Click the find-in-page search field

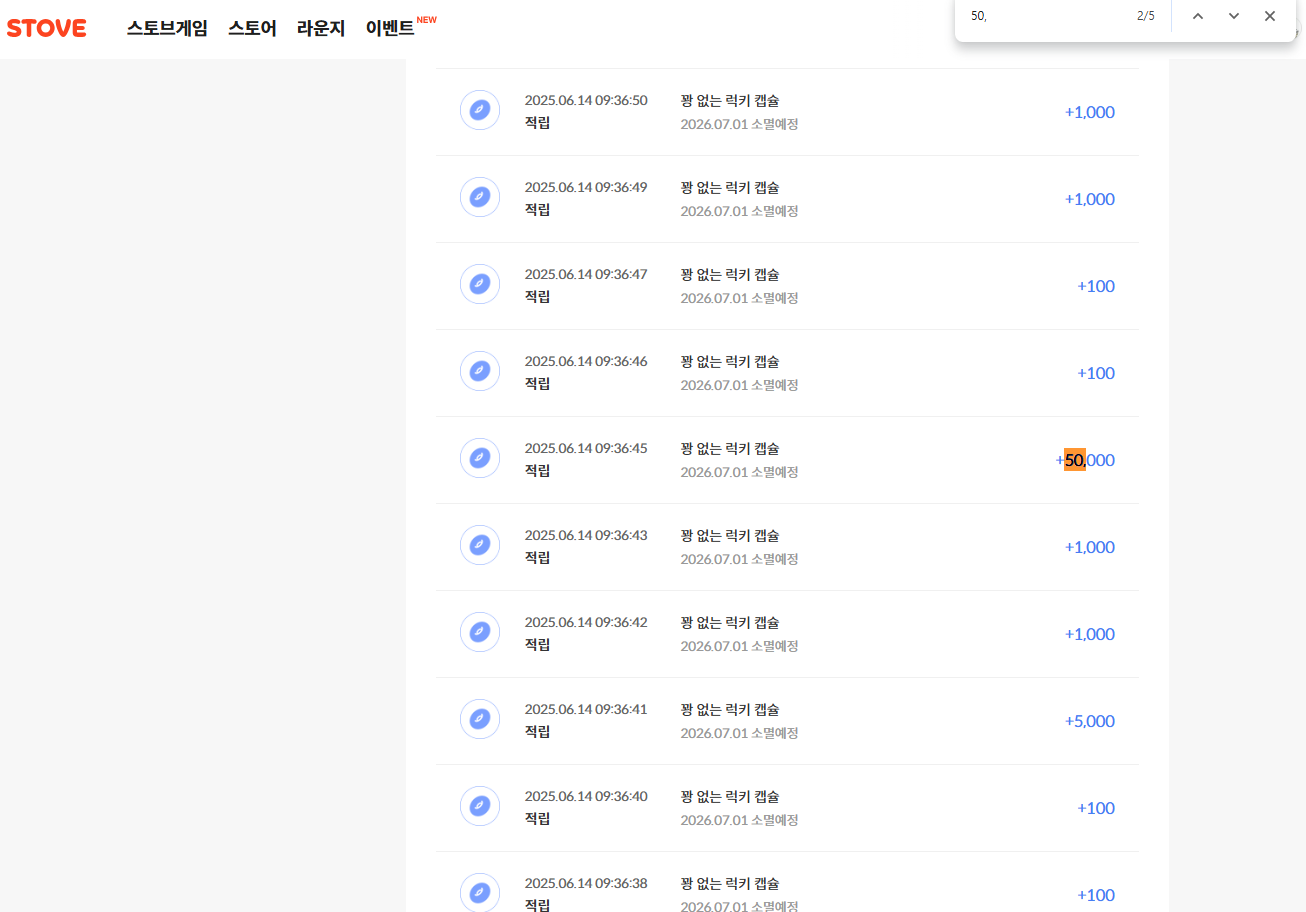click(1045, 16)
